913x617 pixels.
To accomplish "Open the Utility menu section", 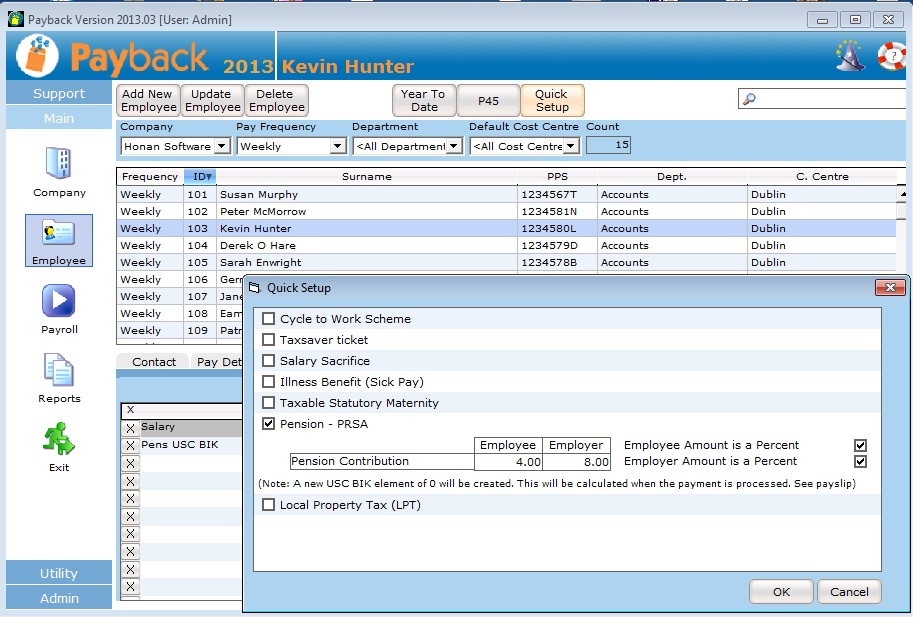I will tap(58, 573).
